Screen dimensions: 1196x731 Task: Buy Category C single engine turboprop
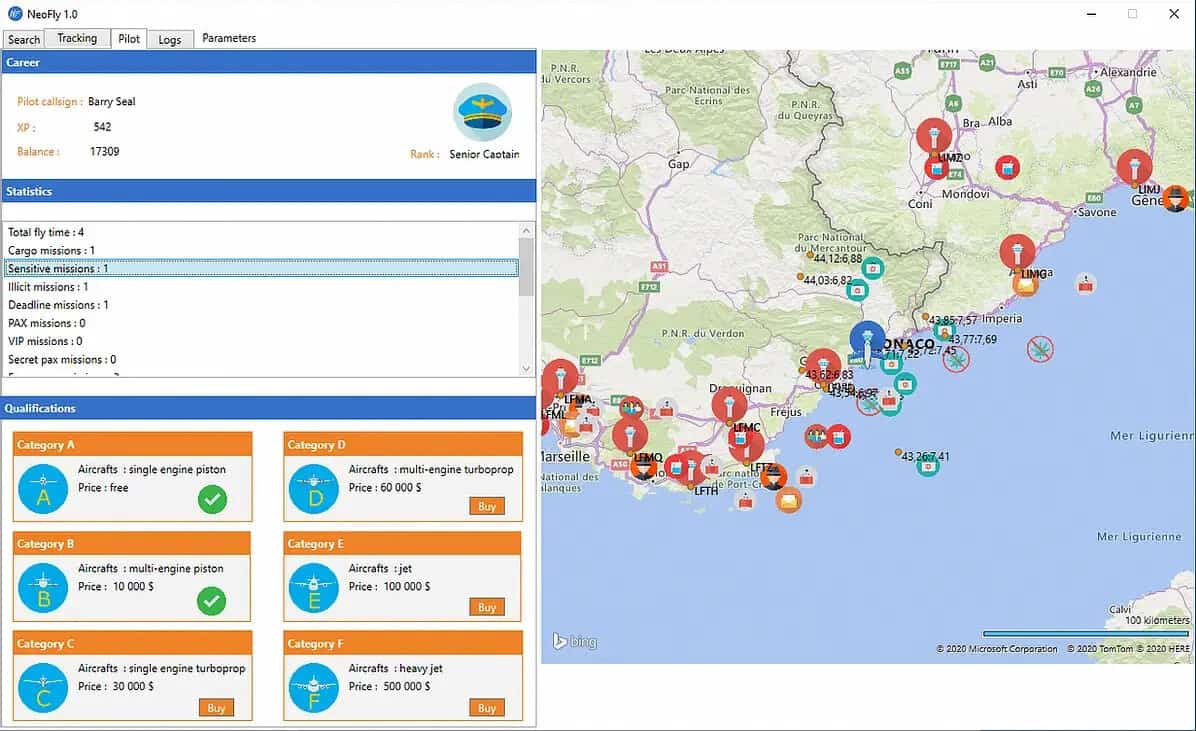pos(215,708)
